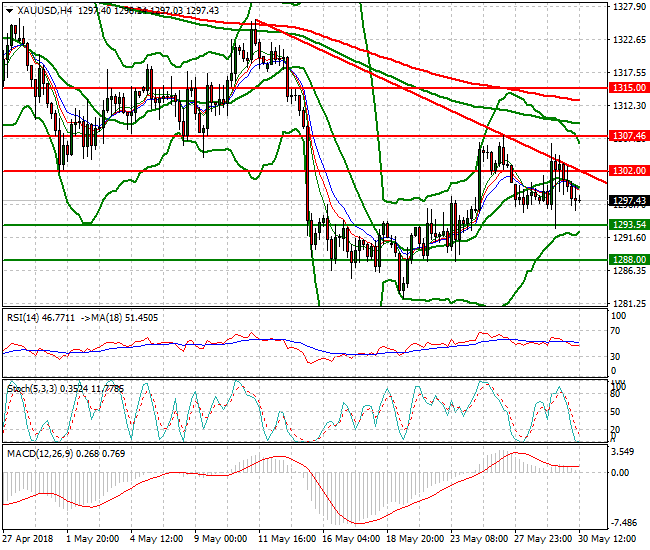
Task: Click the RSI(14) 46.7711 indicator label
Action: tap(41, 318)
